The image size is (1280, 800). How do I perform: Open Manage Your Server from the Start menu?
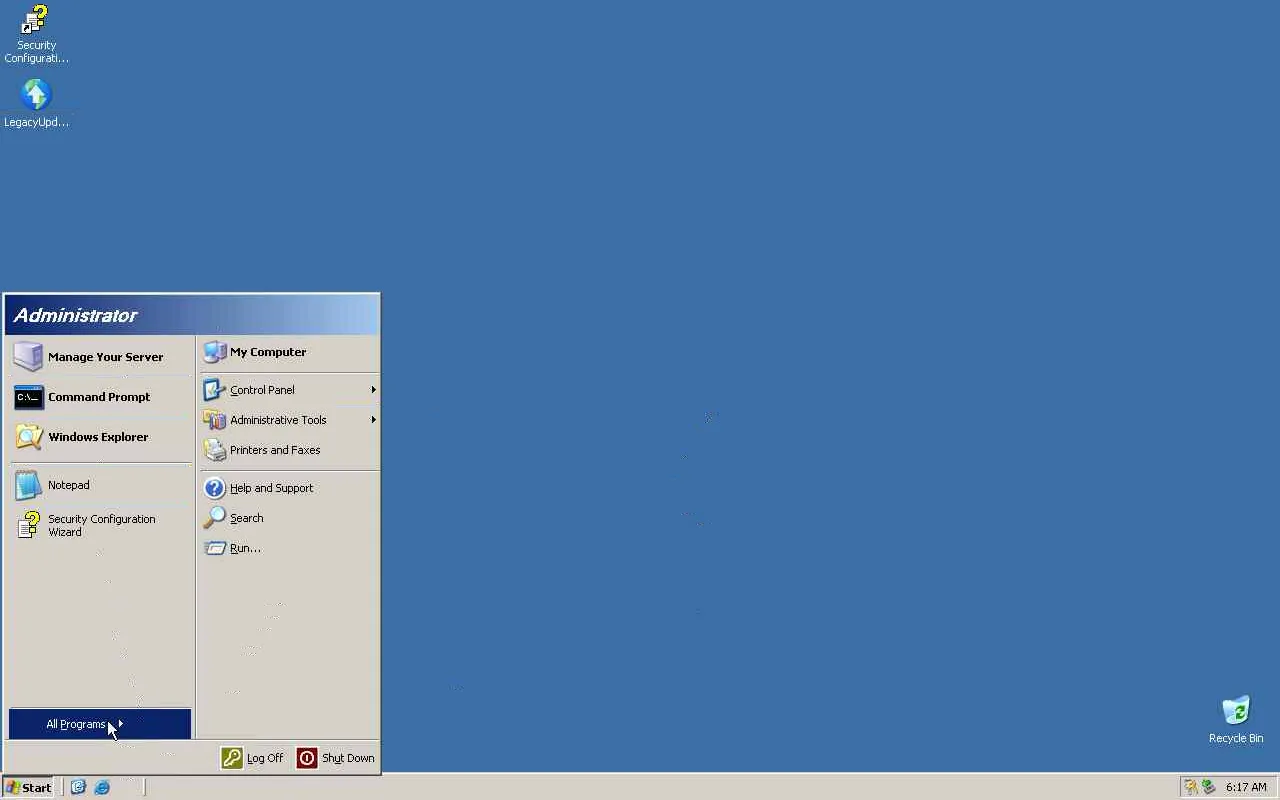pos(100,357)
